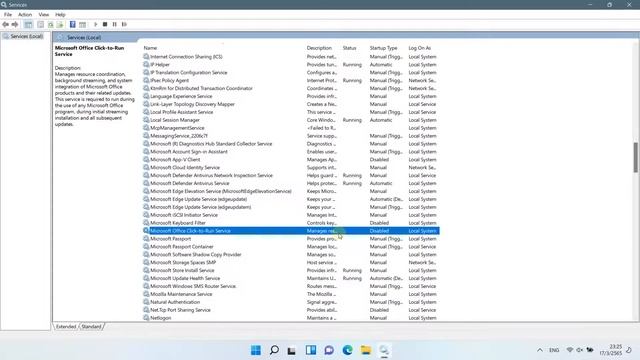This screenshot has height=360, width=640.
Task: Go back with the toolbar Back arrow
Action: point(6,24)
